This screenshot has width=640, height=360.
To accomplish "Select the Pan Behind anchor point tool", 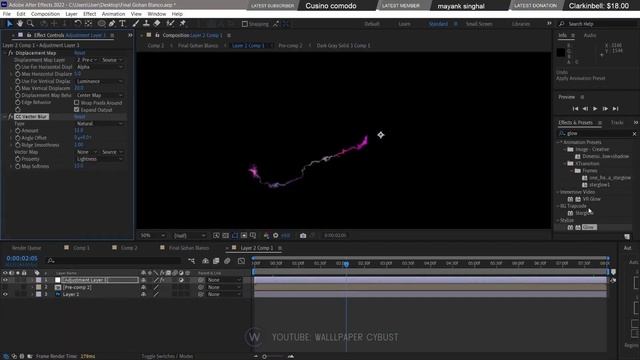I will (x=89, y=24).
